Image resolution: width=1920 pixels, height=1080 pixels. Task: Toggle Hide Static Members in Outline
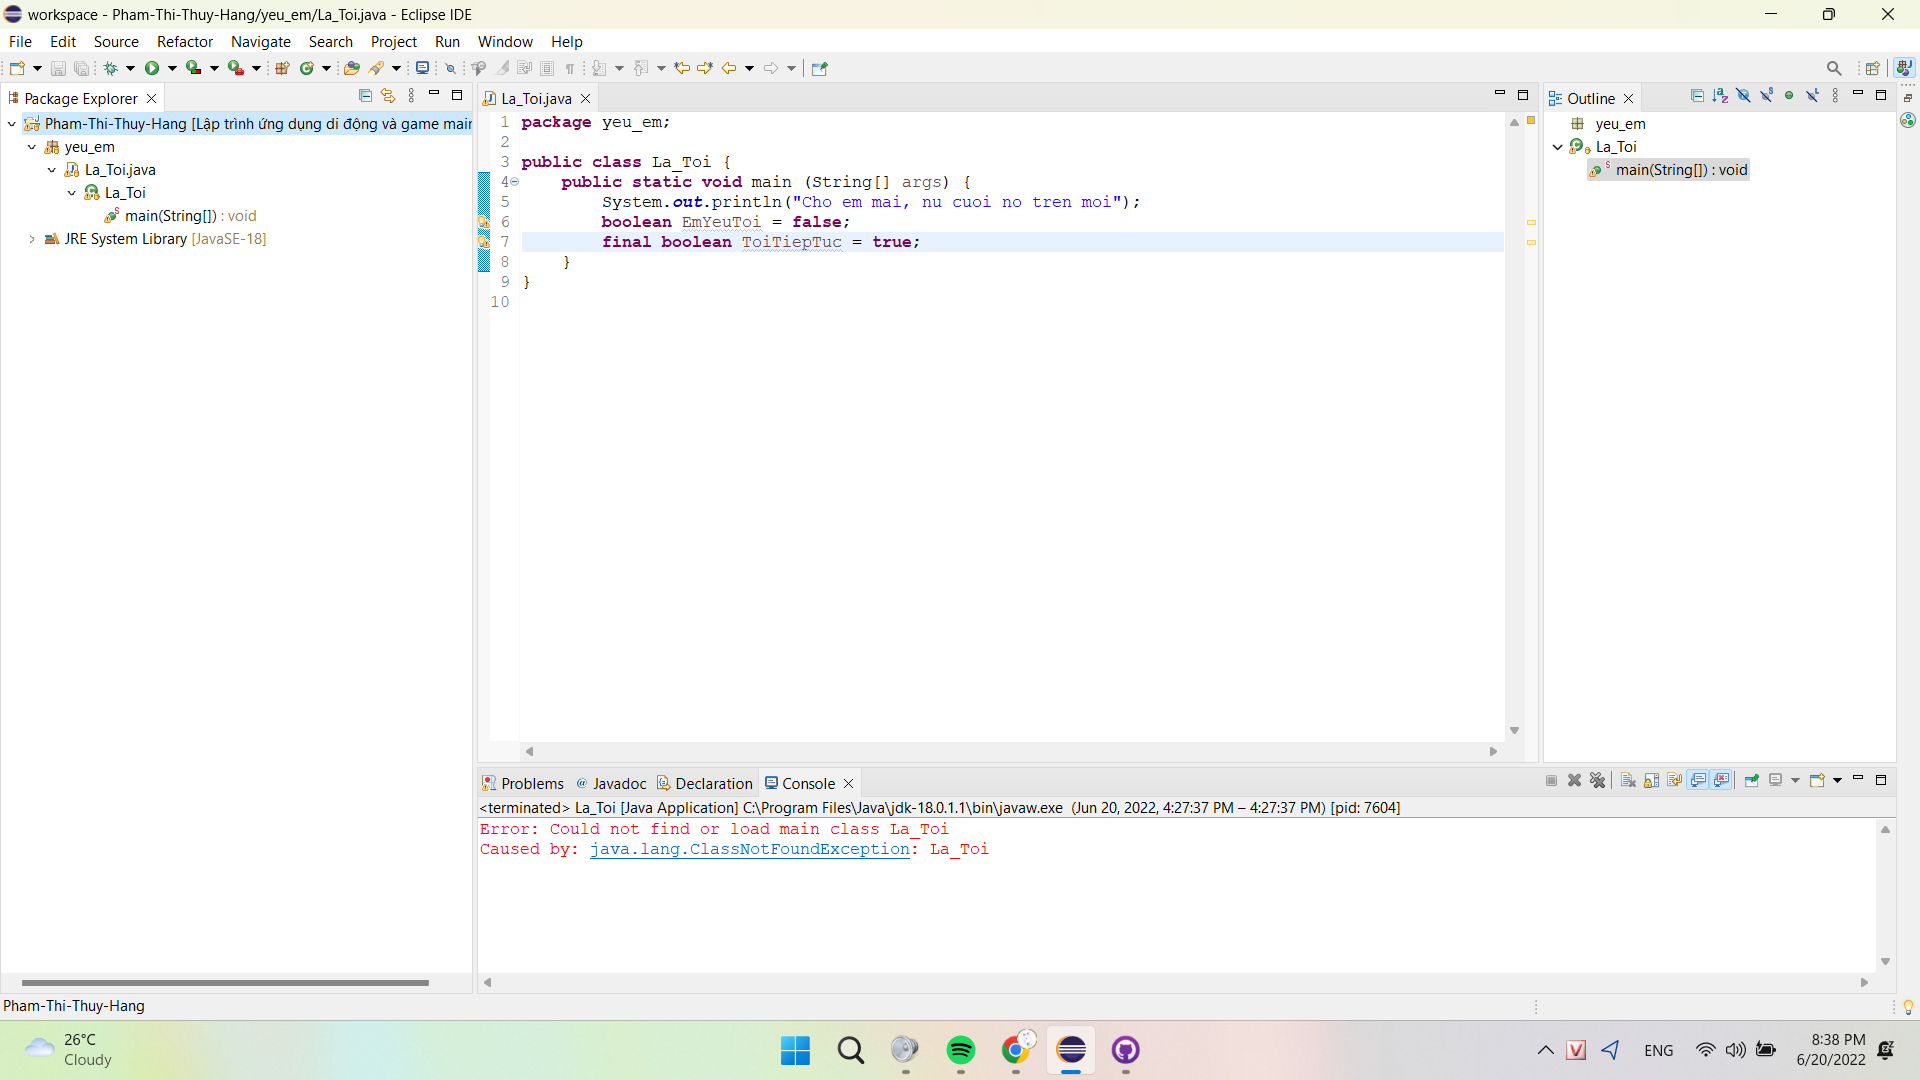pyautogui.click(x=1767, y=95)
